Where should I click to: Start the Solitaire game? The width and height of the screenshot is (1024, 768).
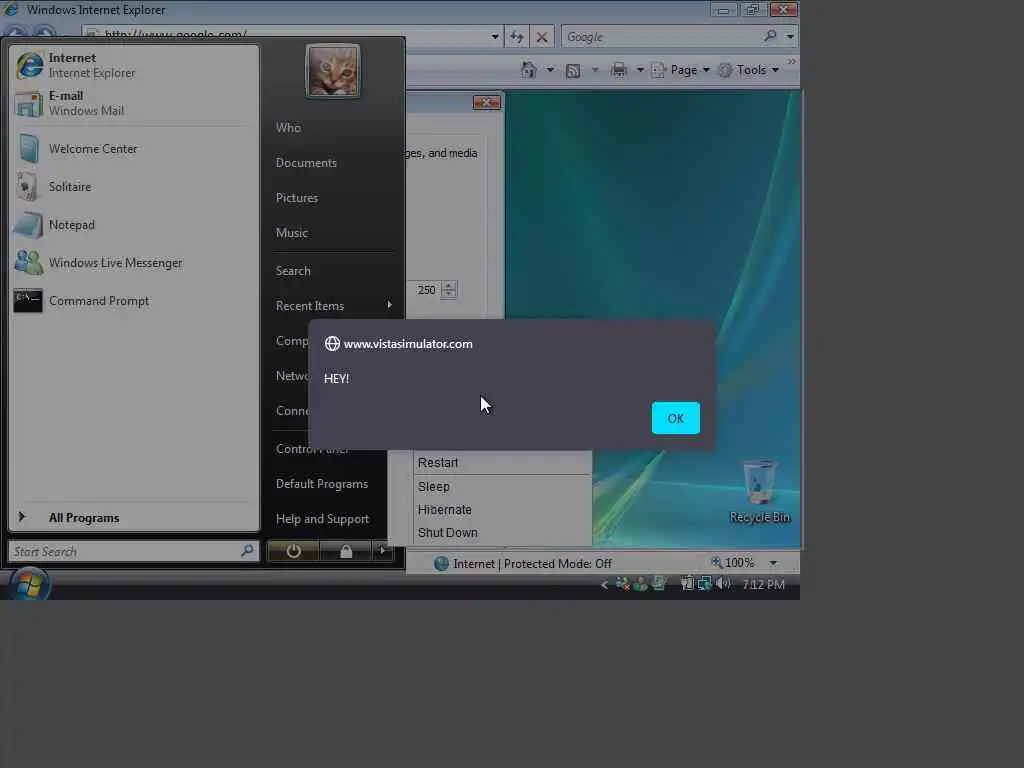tap(135, 187)
